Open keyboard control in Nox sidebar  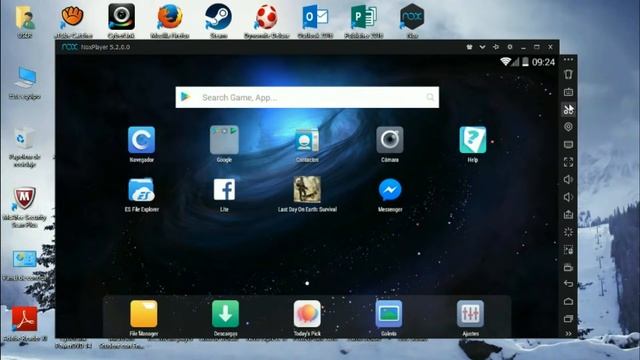tap(568, 92)
